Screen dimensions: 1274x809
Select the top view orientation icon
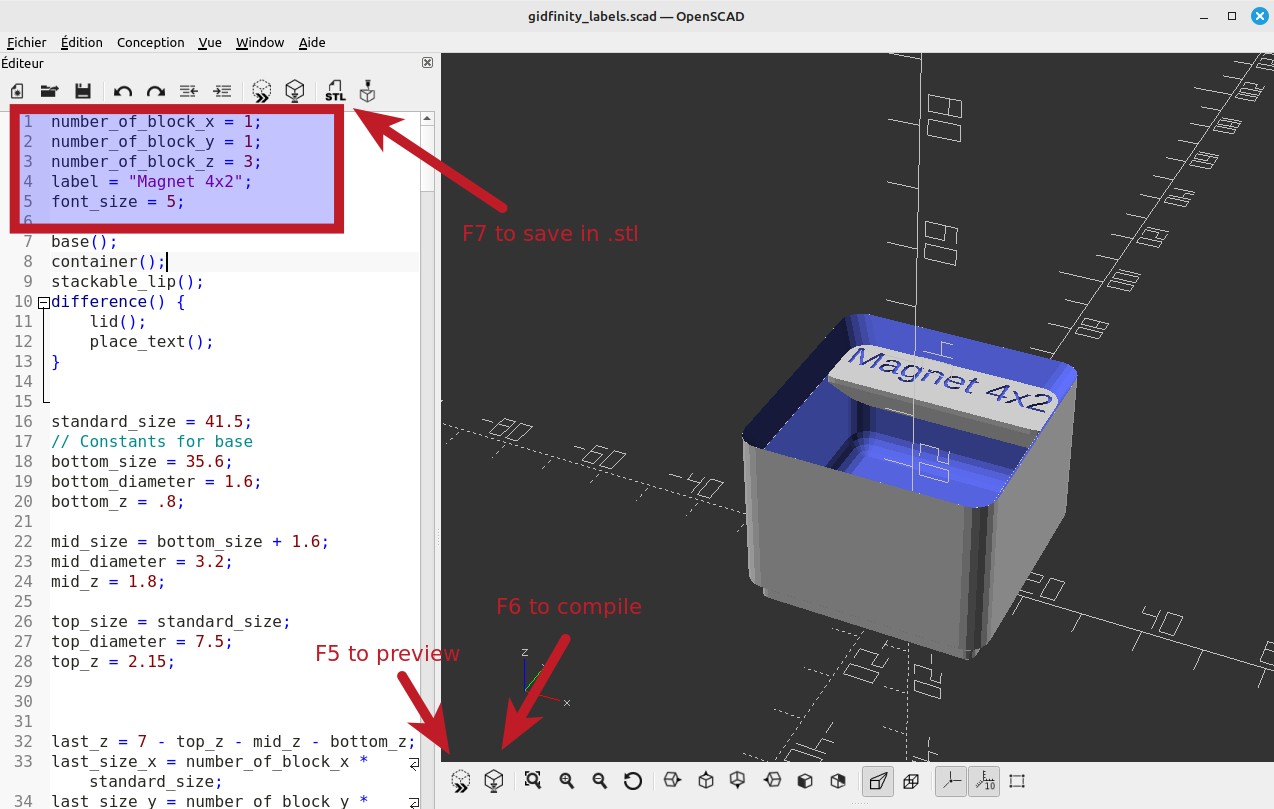[x=706, y=780]
